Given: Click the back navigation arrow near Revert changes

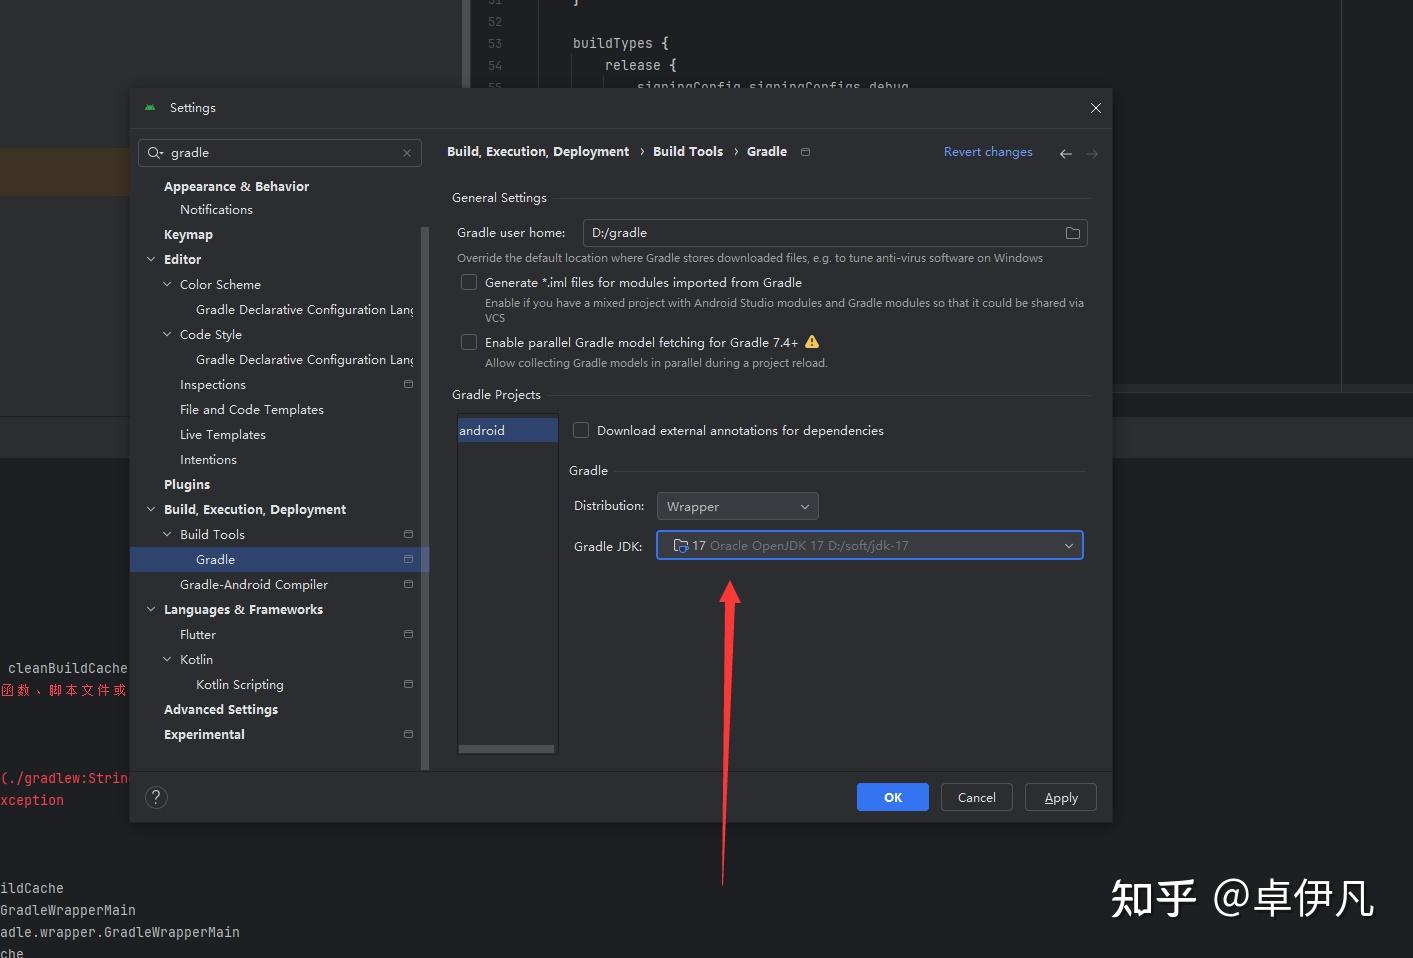Looking at the screenshot, I should 1065,153.
